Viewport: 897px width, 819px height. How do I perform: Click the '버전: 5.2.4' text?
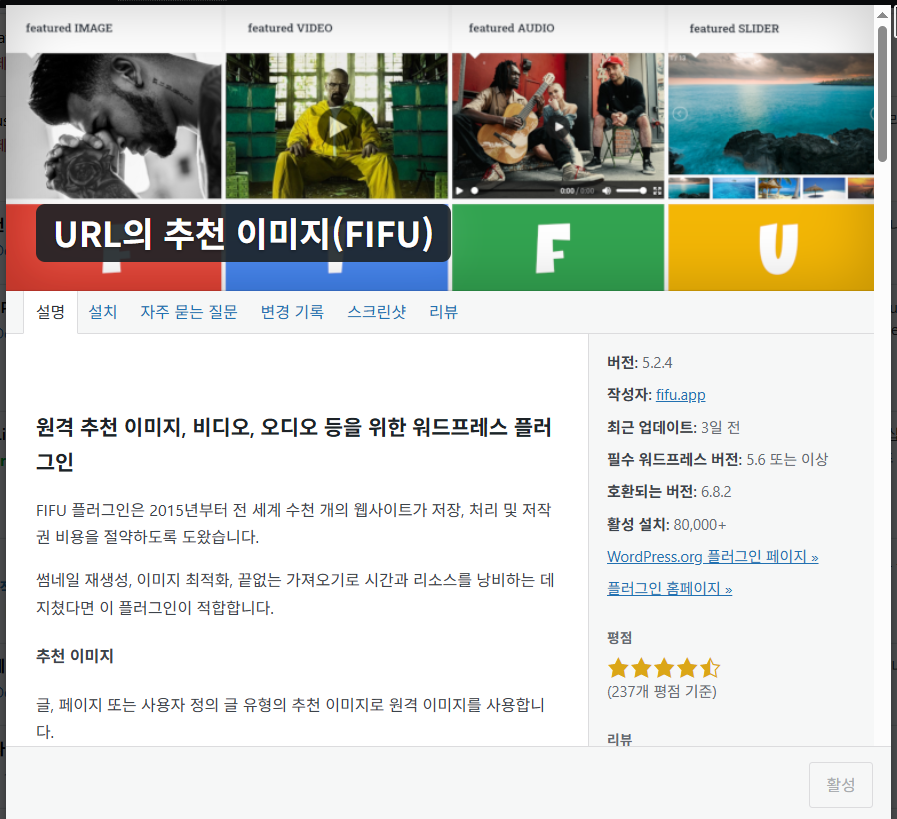click(x=640, y=363)
